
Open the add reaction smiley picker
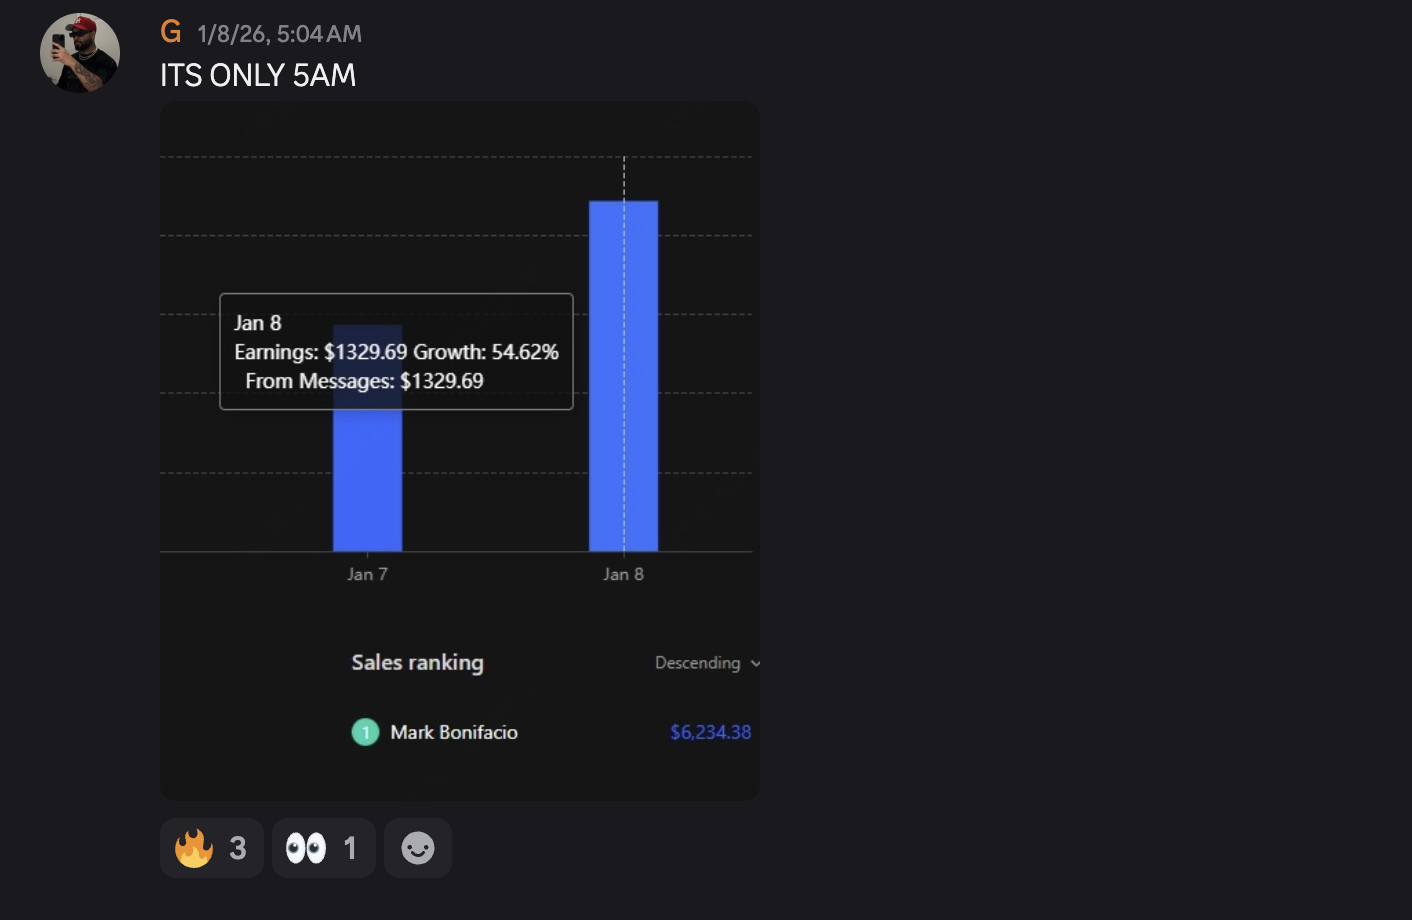417,848
